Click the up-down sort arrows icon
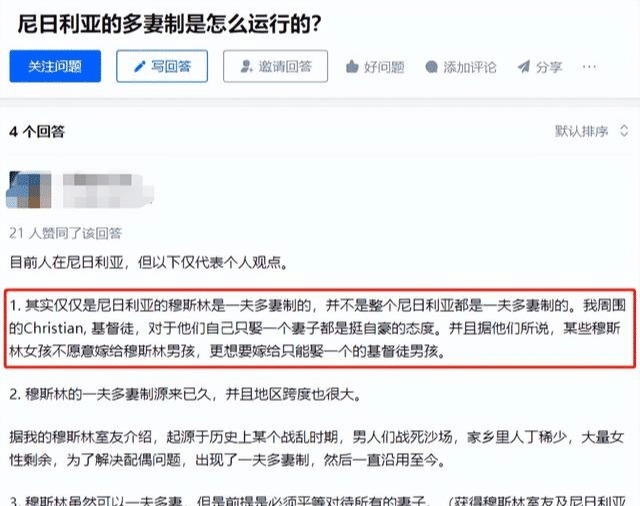Viewport: 640px width, 506px height. (x=624, y=131)
